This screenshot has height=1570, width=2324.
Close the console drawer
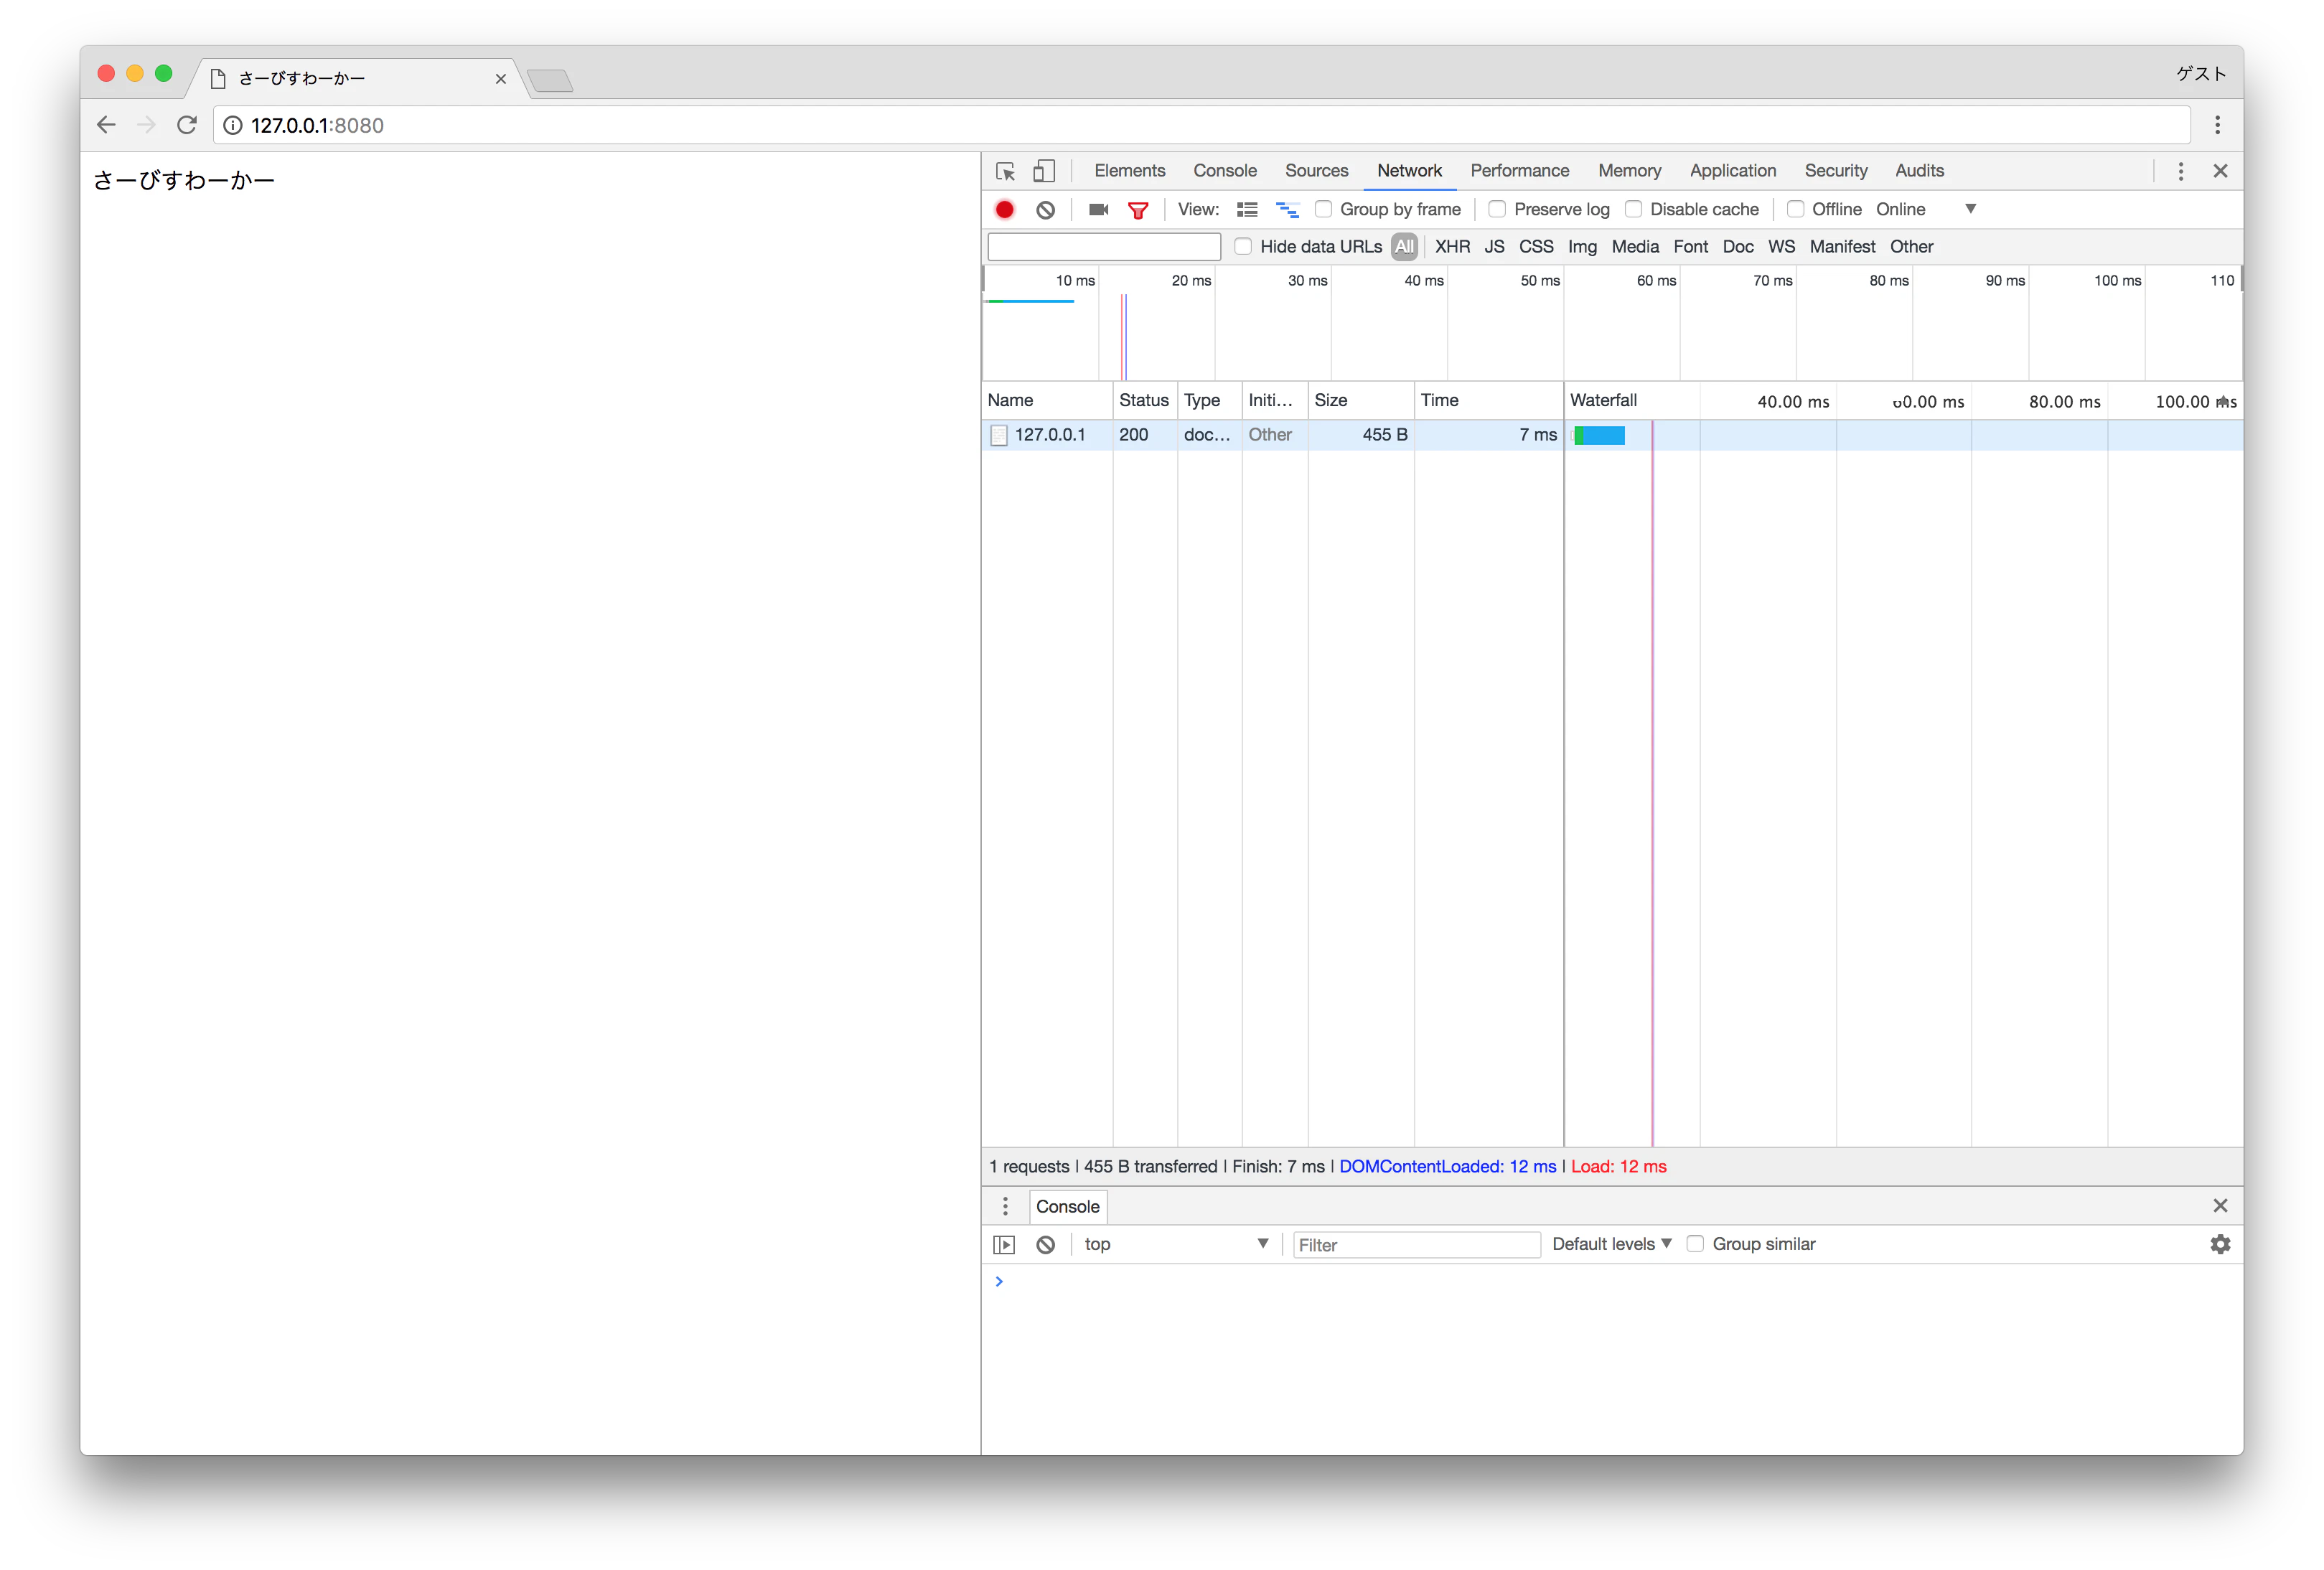click(2220, 1206)
